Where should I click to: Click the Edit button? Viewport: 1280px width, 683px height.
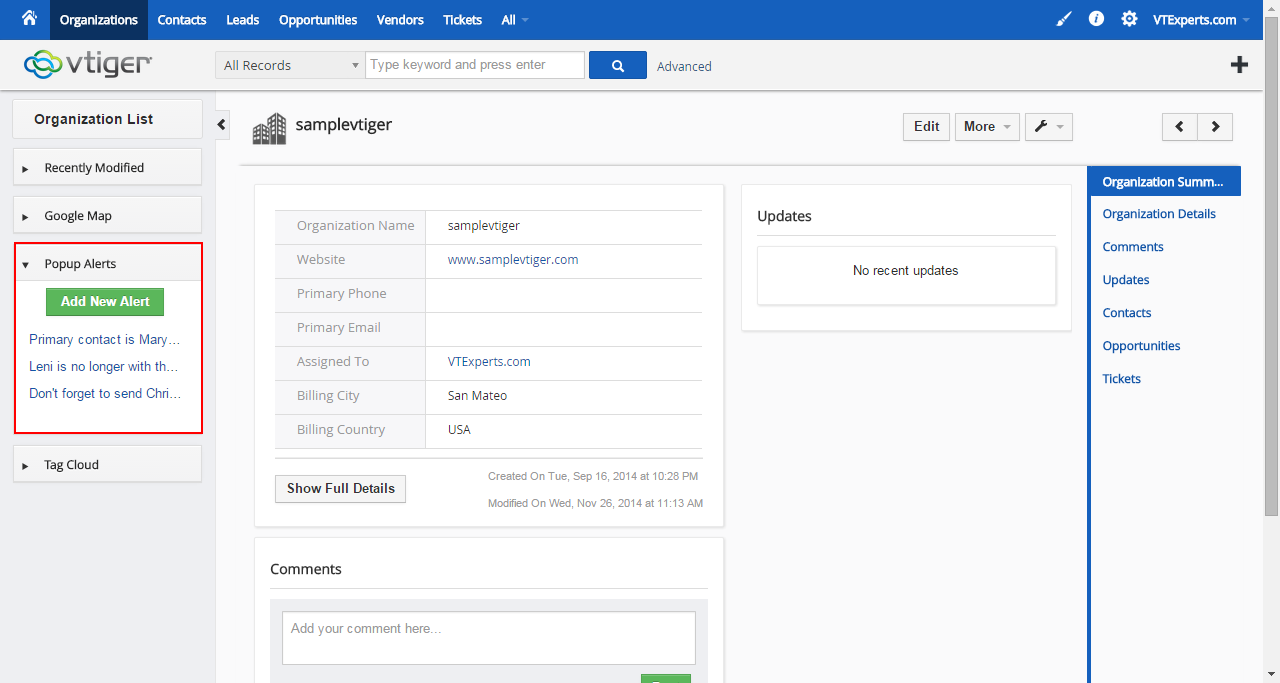(927, 127)
